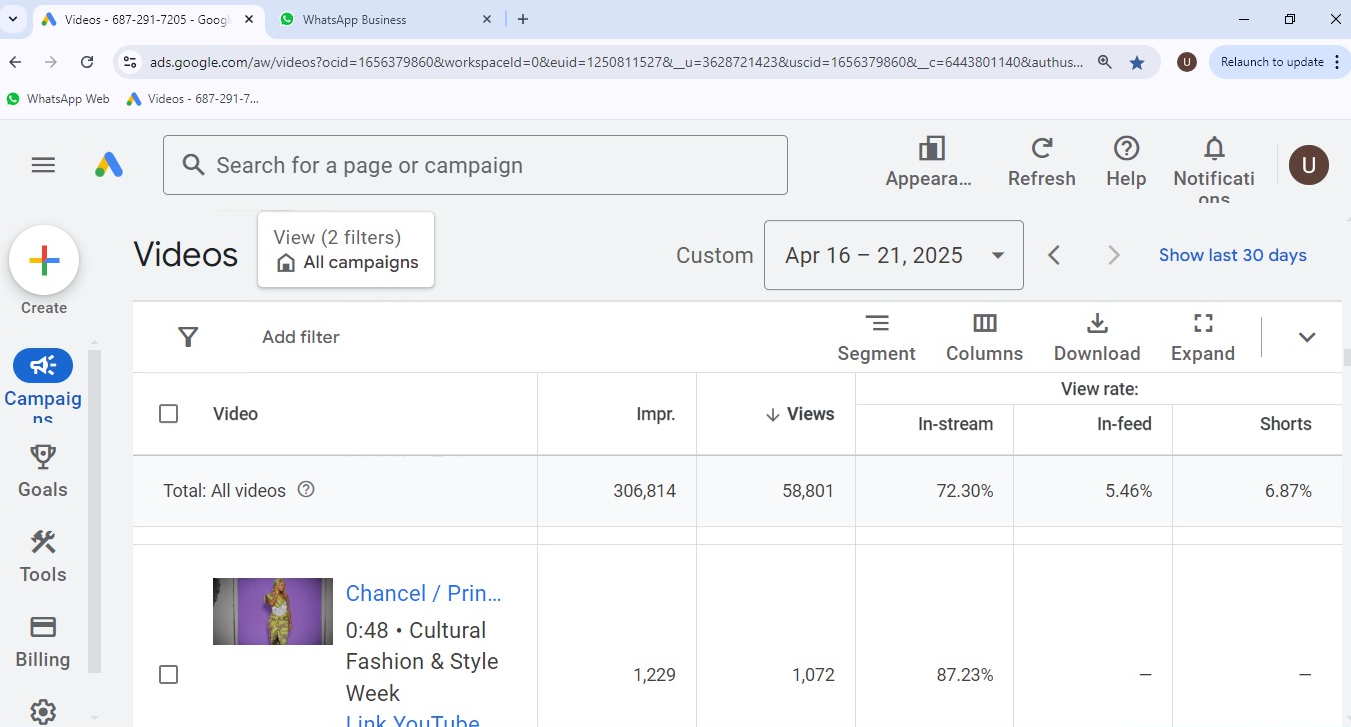Check the Chancel video row checkbox
Screen dimensions: 1351x727
point(169,675)
